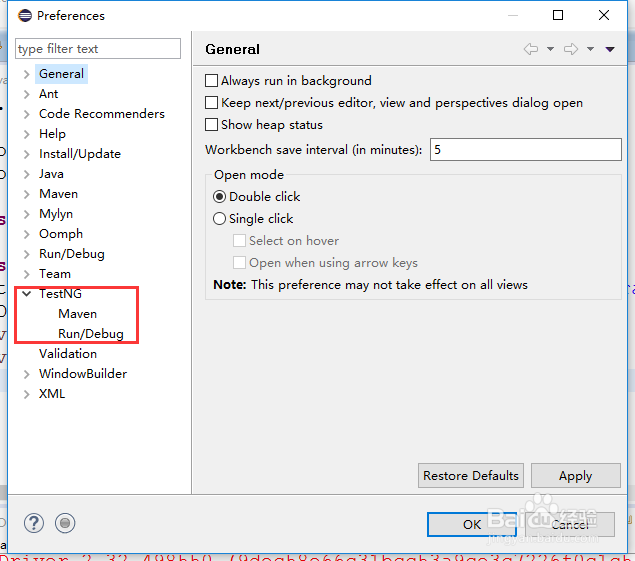
Task: Expand the WindowBuilder node
Action: click(27, 374)
